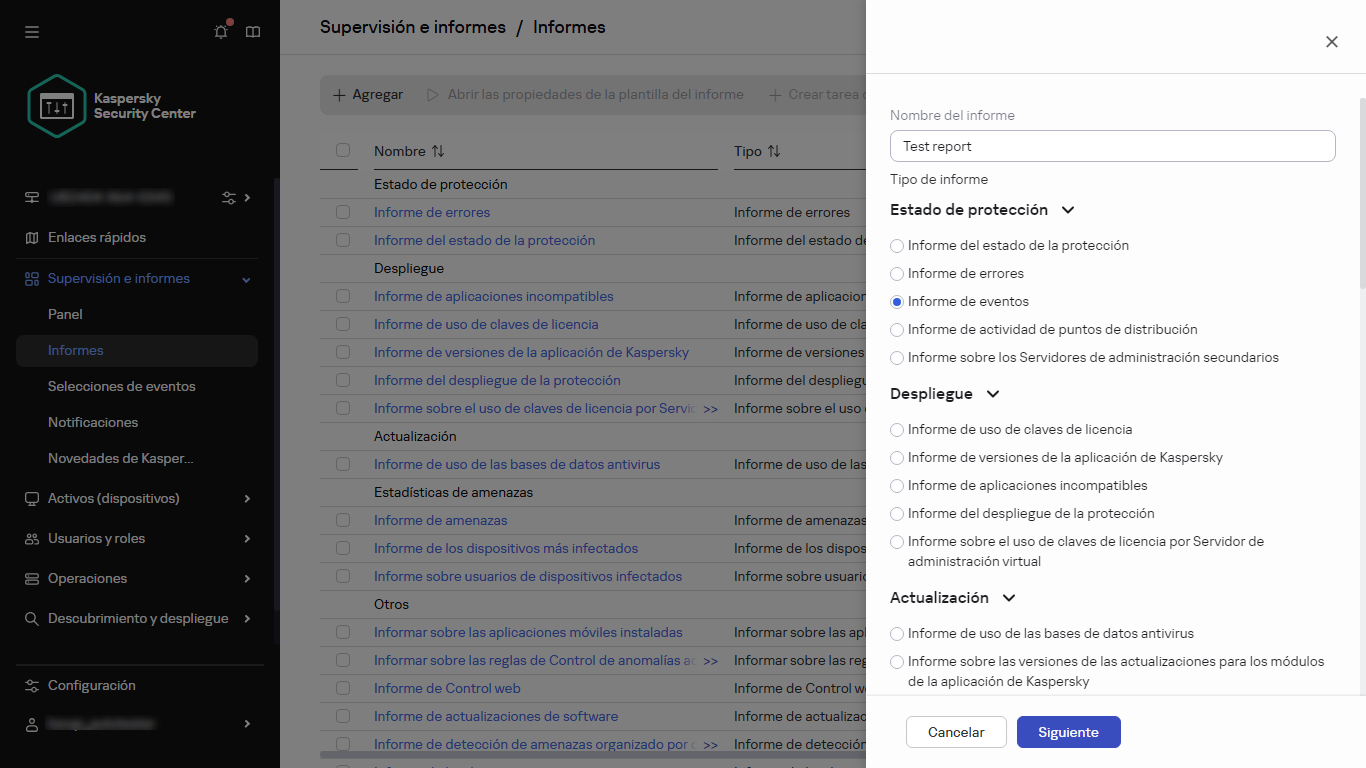The width and height of the screenshot is (1366, 768).
Task: Go to Notificaciones menu item
Action: tap(93, 422)
